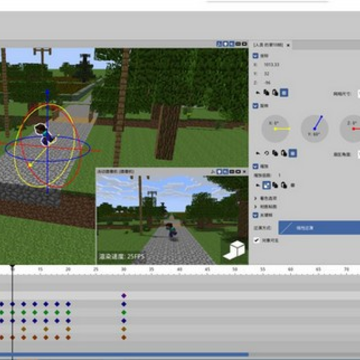
Task: Collapse the keyframe section above the transition dropdown
Action: click(255, 215)
